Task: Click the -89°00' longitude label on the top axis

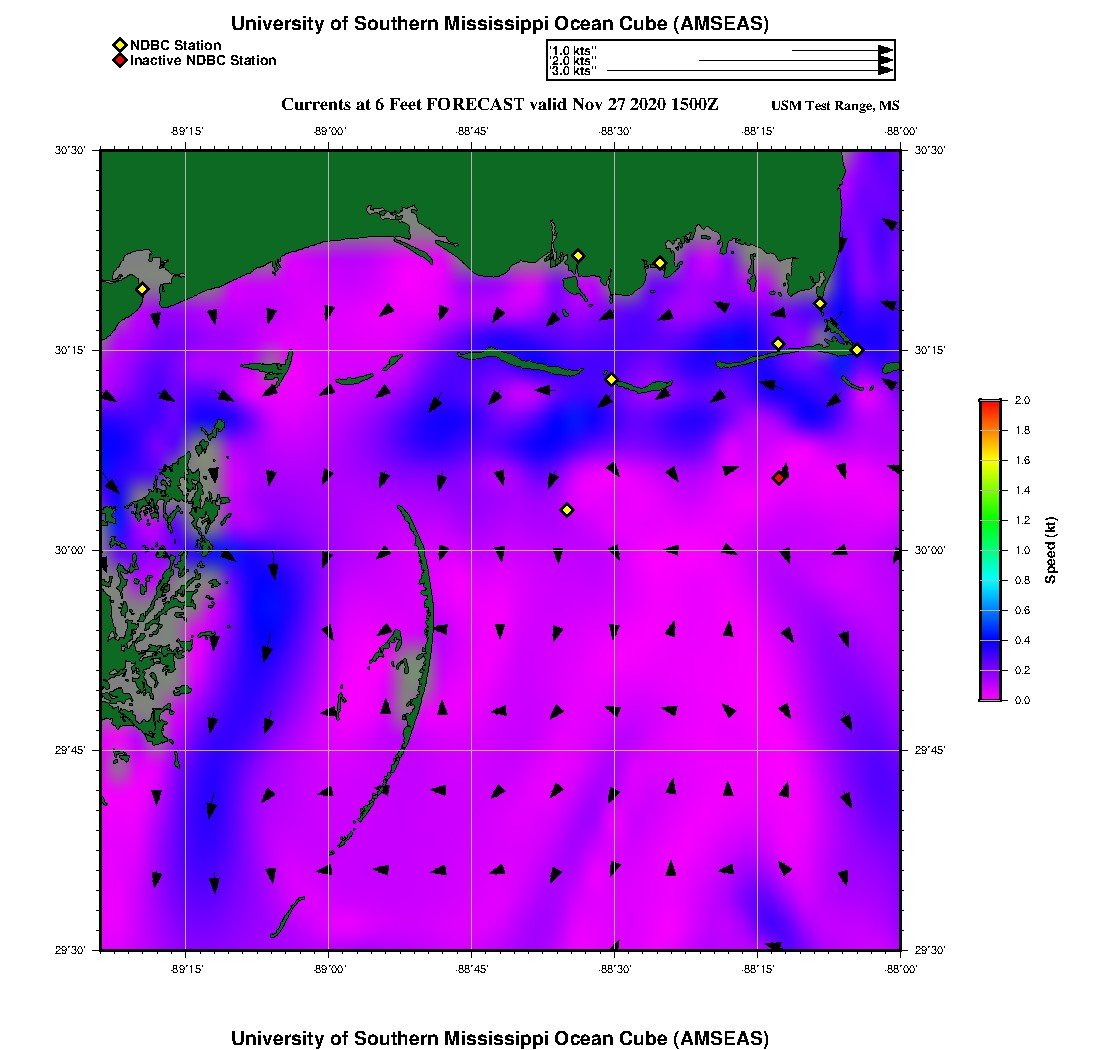Action: click(329, 131)
